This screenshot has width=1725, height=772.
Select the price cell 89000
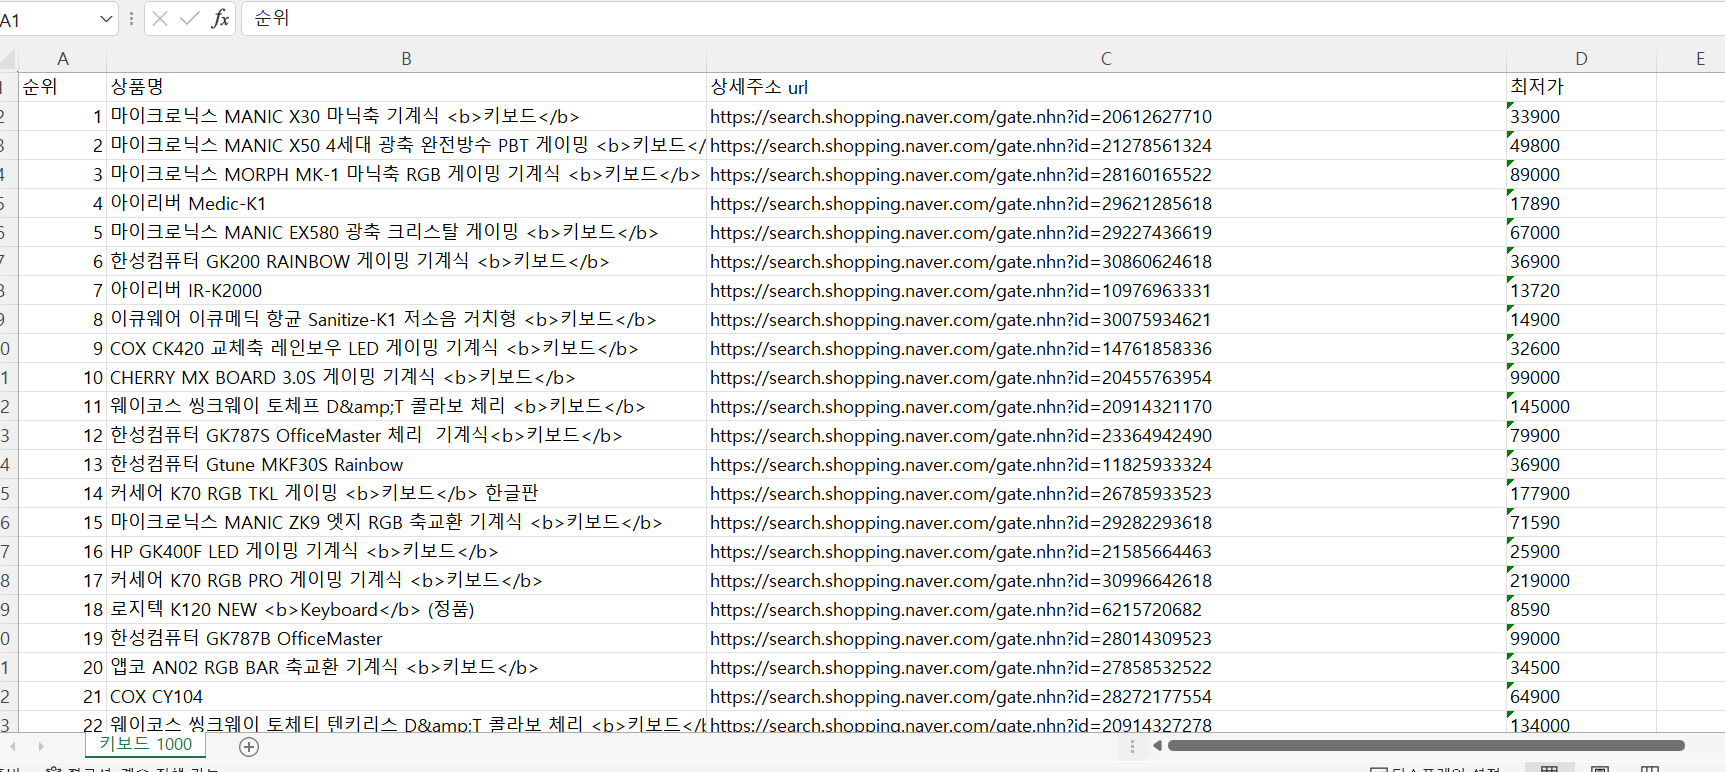tap(1581, 174)
